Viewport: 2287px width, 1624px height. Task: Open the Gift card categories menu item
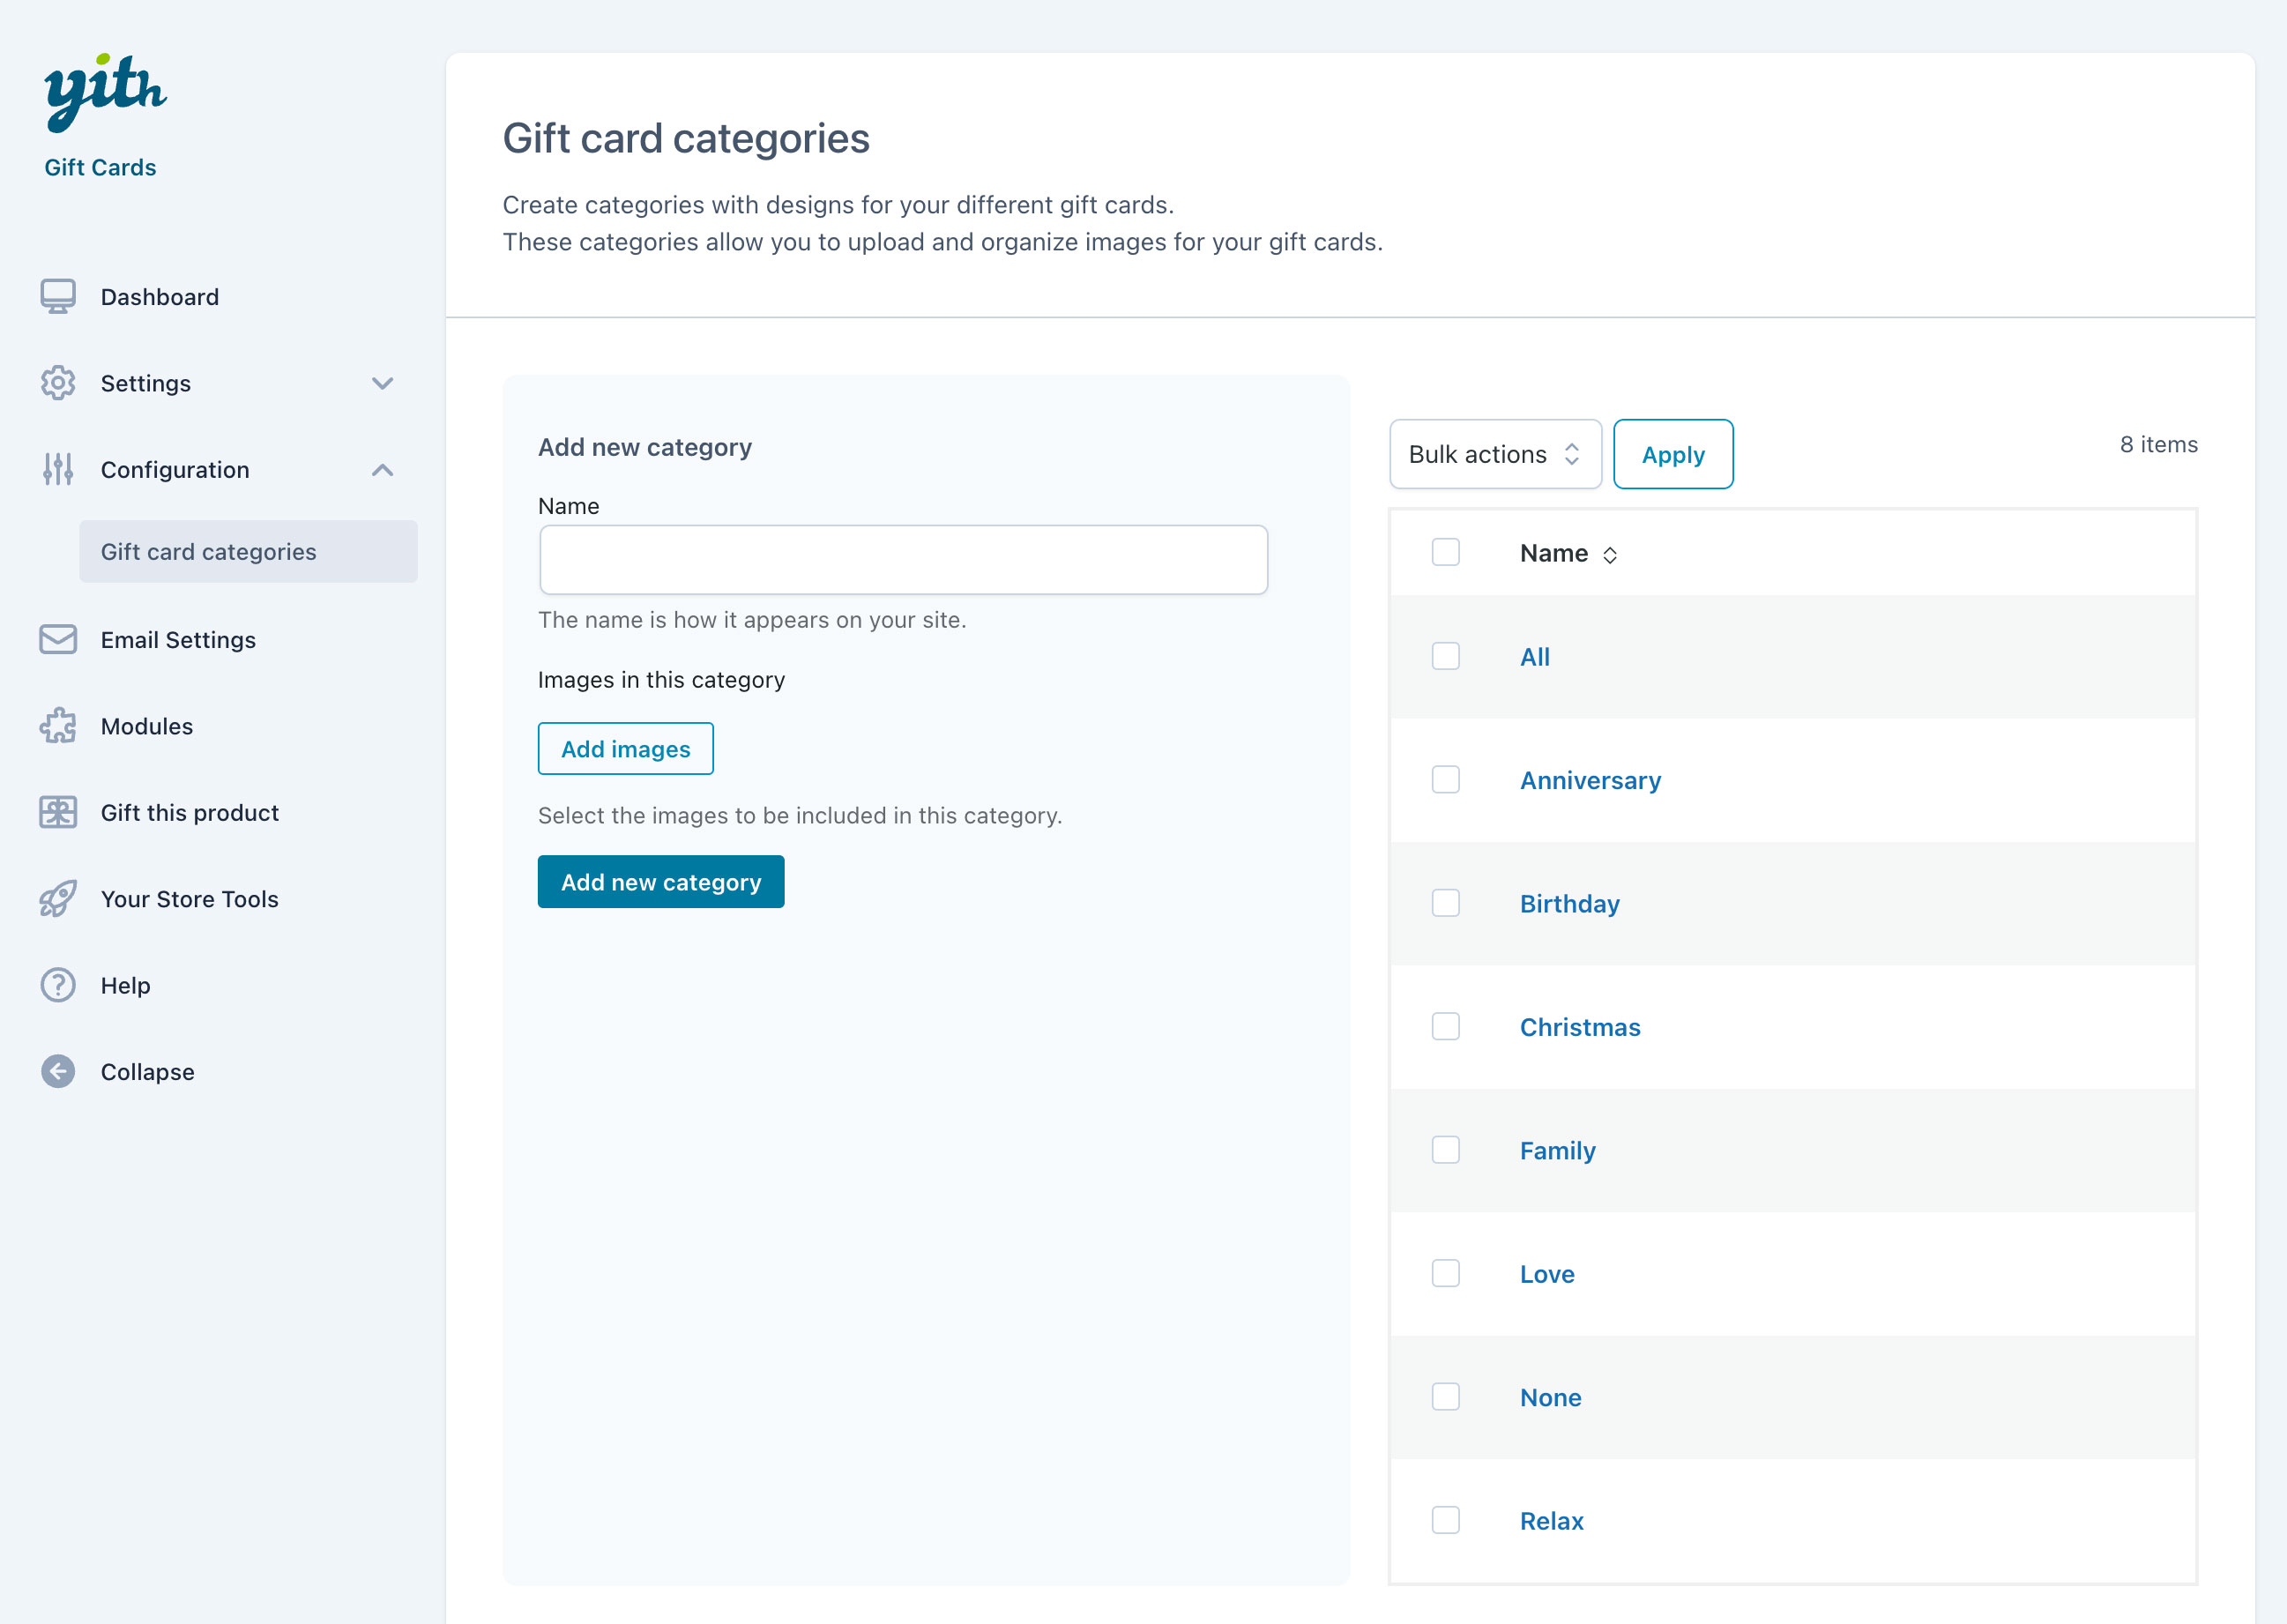[x=208, y=551]
